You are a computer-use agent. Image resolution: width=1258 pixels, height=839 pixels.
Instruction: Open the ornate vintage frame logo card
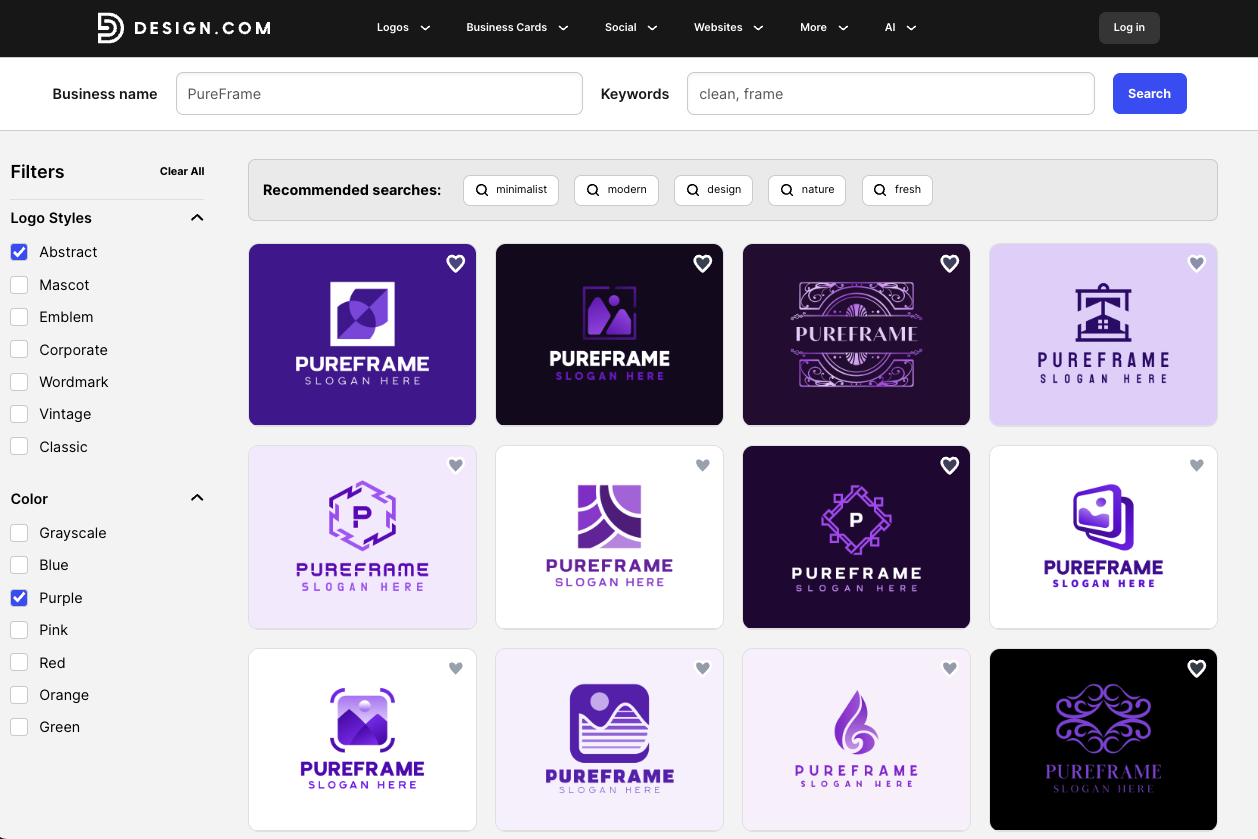tap(856, 335)
